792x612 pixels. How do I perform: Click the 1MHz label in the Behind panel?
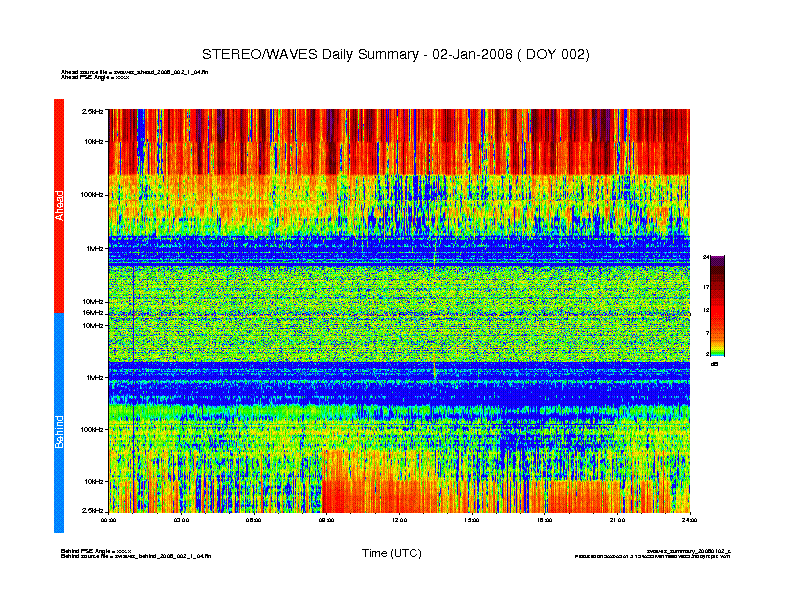tap(95, 378)
